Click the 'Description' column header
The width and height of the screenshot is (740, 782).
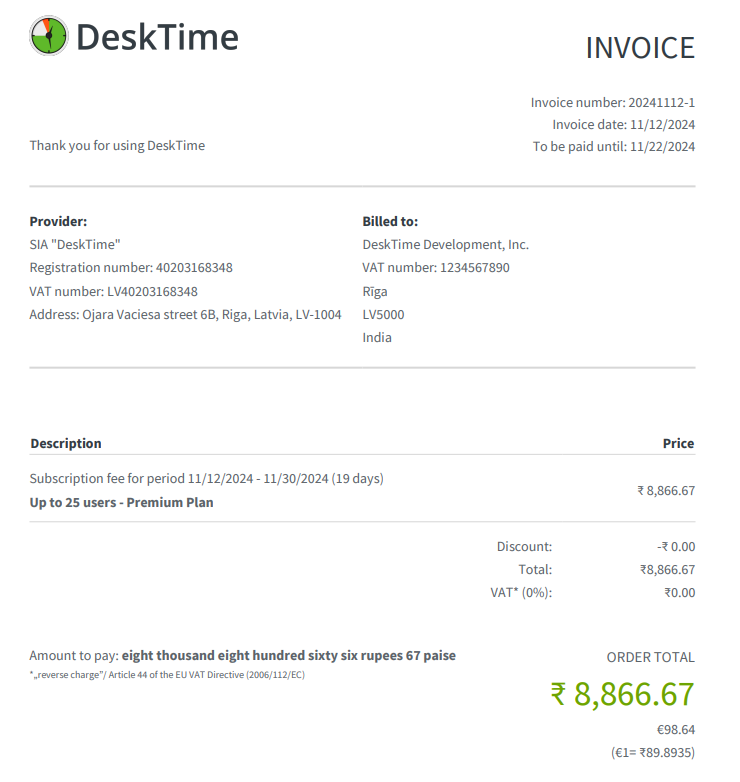tap(66, 444)
